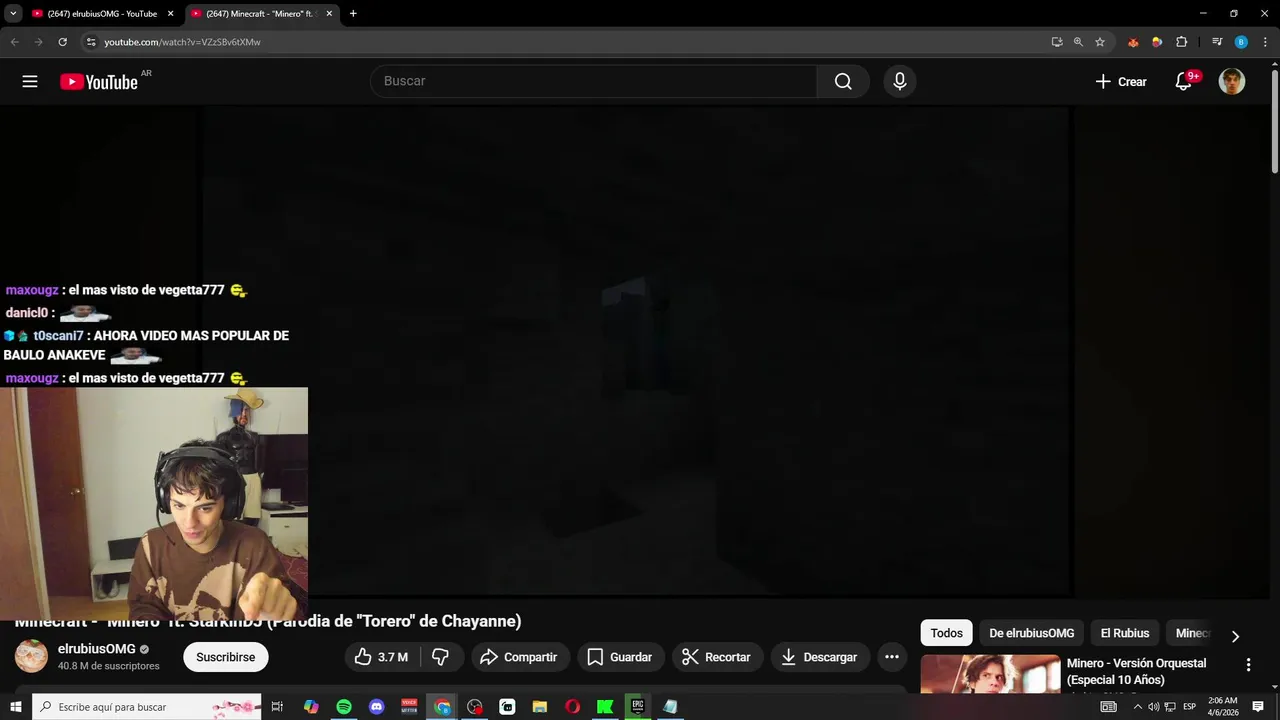Open the elrubiusOMG channel name link
This screenshot has height=720, width=1280.
[96, 649]
